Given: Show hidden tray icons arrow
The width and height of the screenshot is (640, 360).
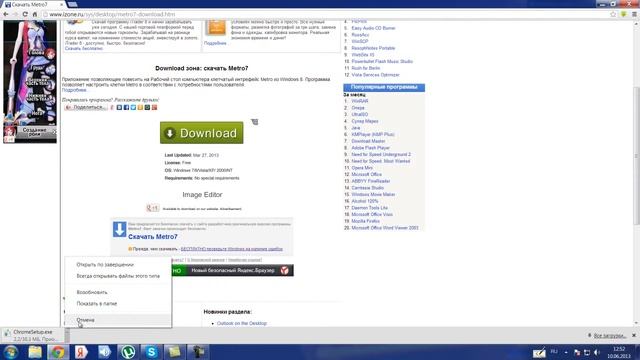Looking at the screenshot, I should [x=566, y=352].
